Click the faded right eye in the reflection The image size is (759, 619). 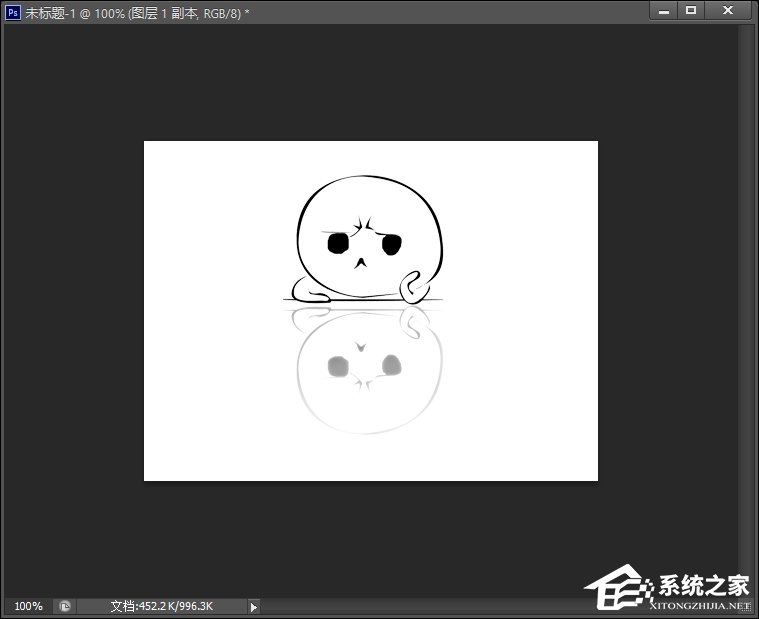click(391, 365)
